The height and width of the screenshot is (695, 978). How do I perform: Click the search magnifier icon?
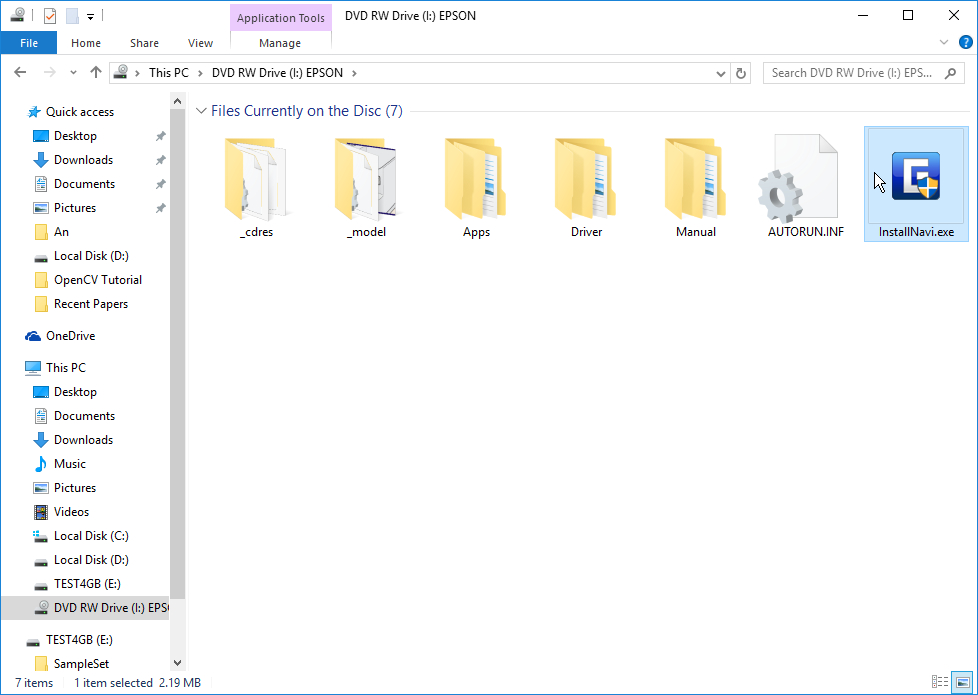pyautogui.click(x=950, y=73)
